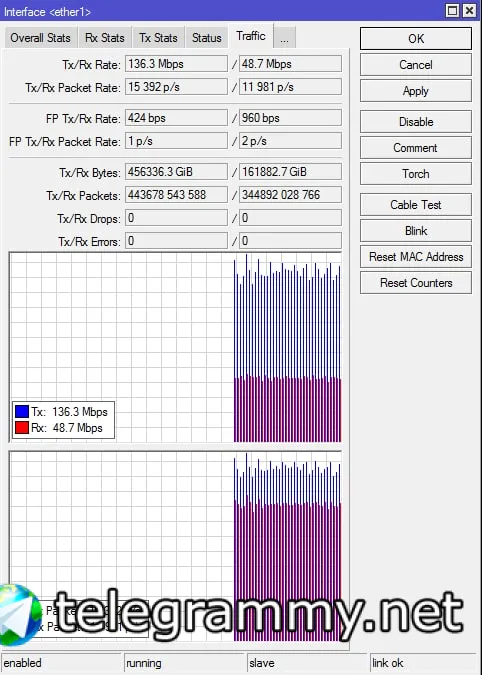The height and width of the screenshot is (675, 482).
Task: Click the Rx Packets value 344892 028 766
Action: click(x=290, y=195)
